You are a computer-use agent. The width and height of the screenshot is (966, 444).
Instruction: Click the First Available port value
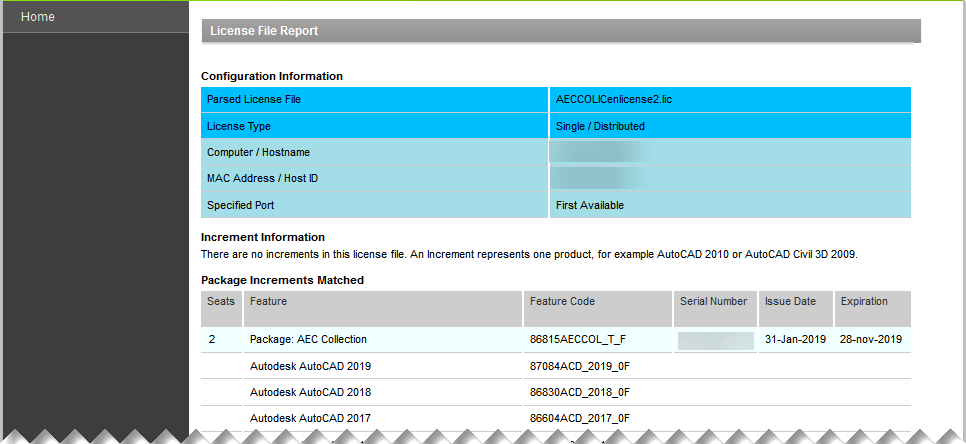(x=590, y=205)
